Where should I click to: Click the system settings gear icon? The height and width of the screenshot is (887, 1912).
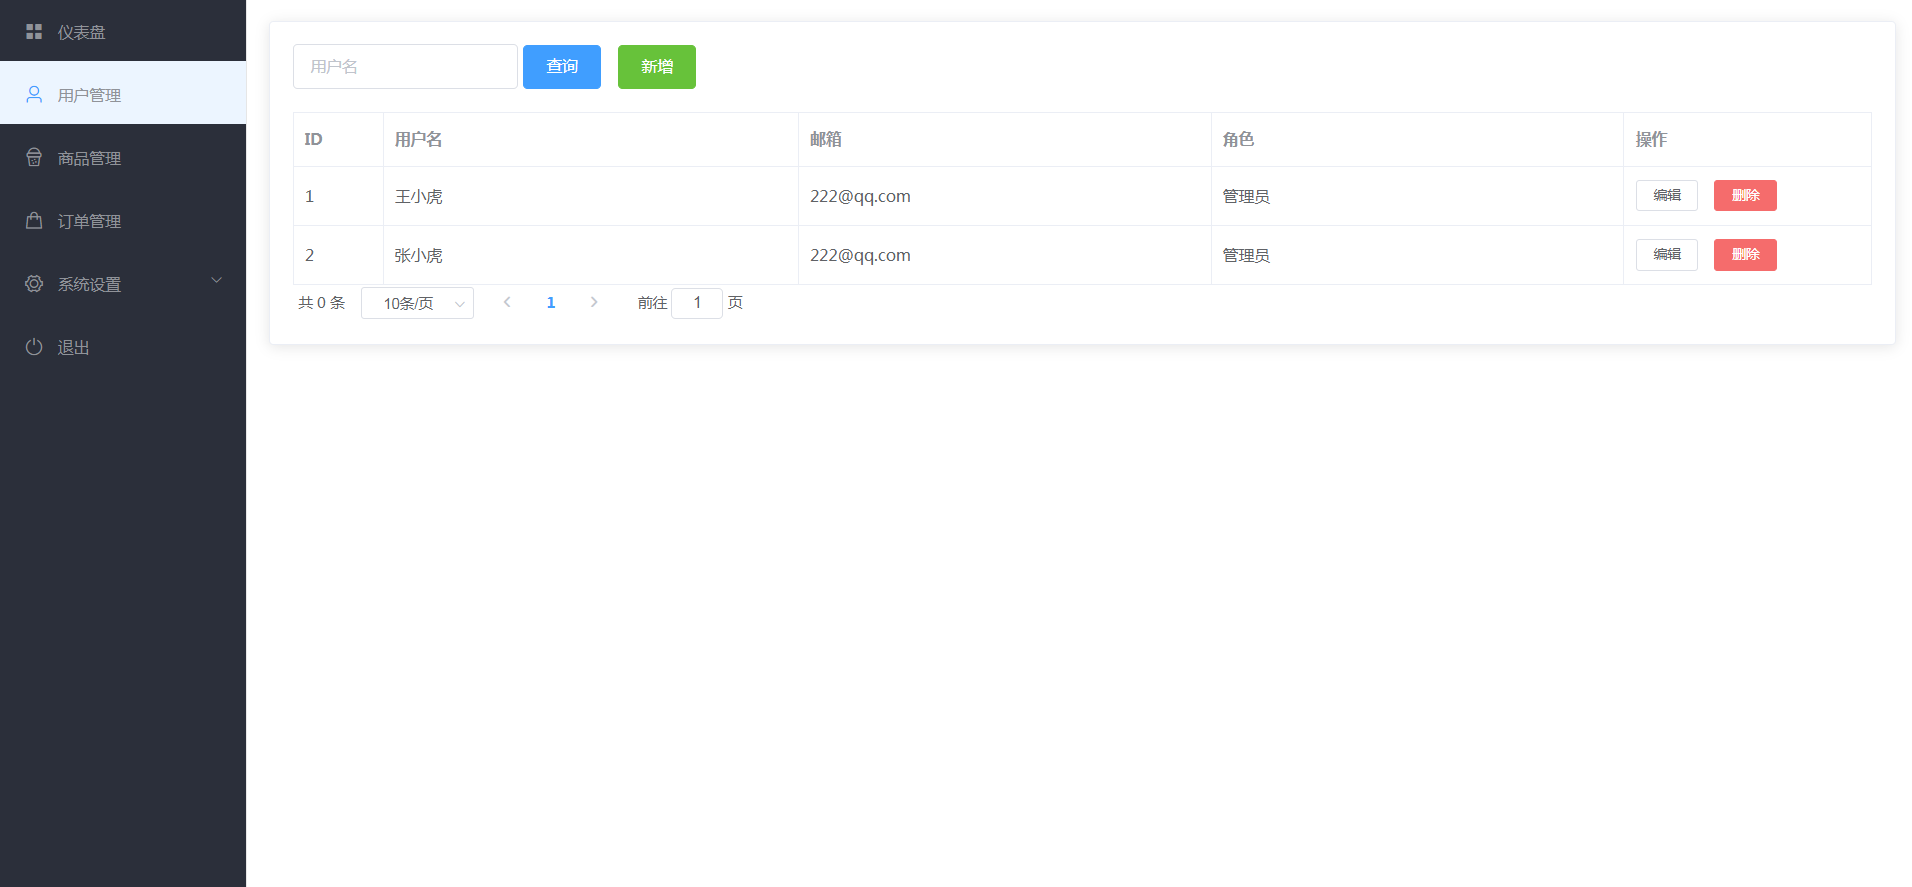click(34, 283)
